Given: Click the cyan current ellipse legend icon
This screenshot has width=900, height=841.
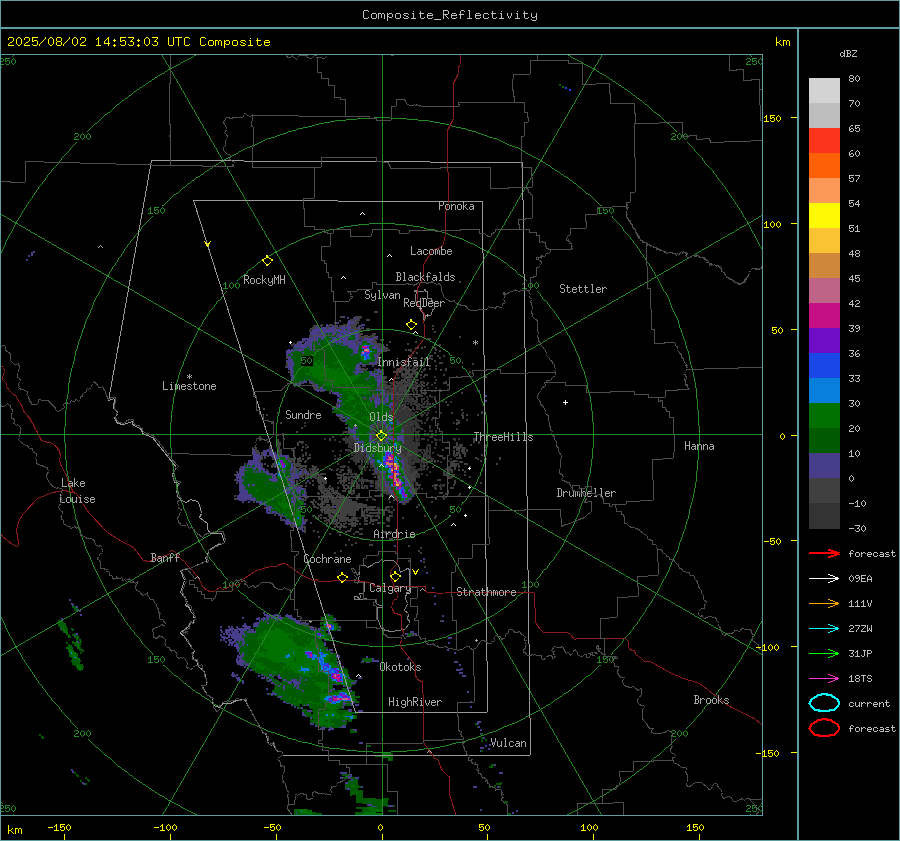Looking at the screenshot, I should [824, 703].
